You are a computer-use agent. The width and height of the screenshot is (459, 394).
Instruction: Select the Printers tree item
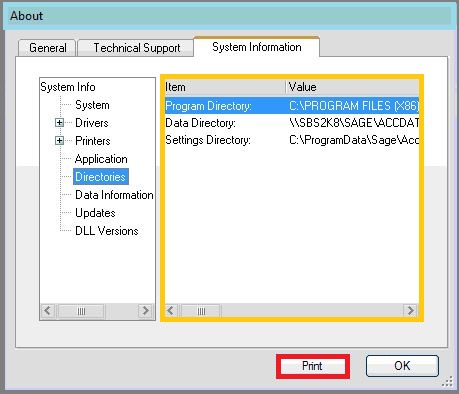point(93,141)
